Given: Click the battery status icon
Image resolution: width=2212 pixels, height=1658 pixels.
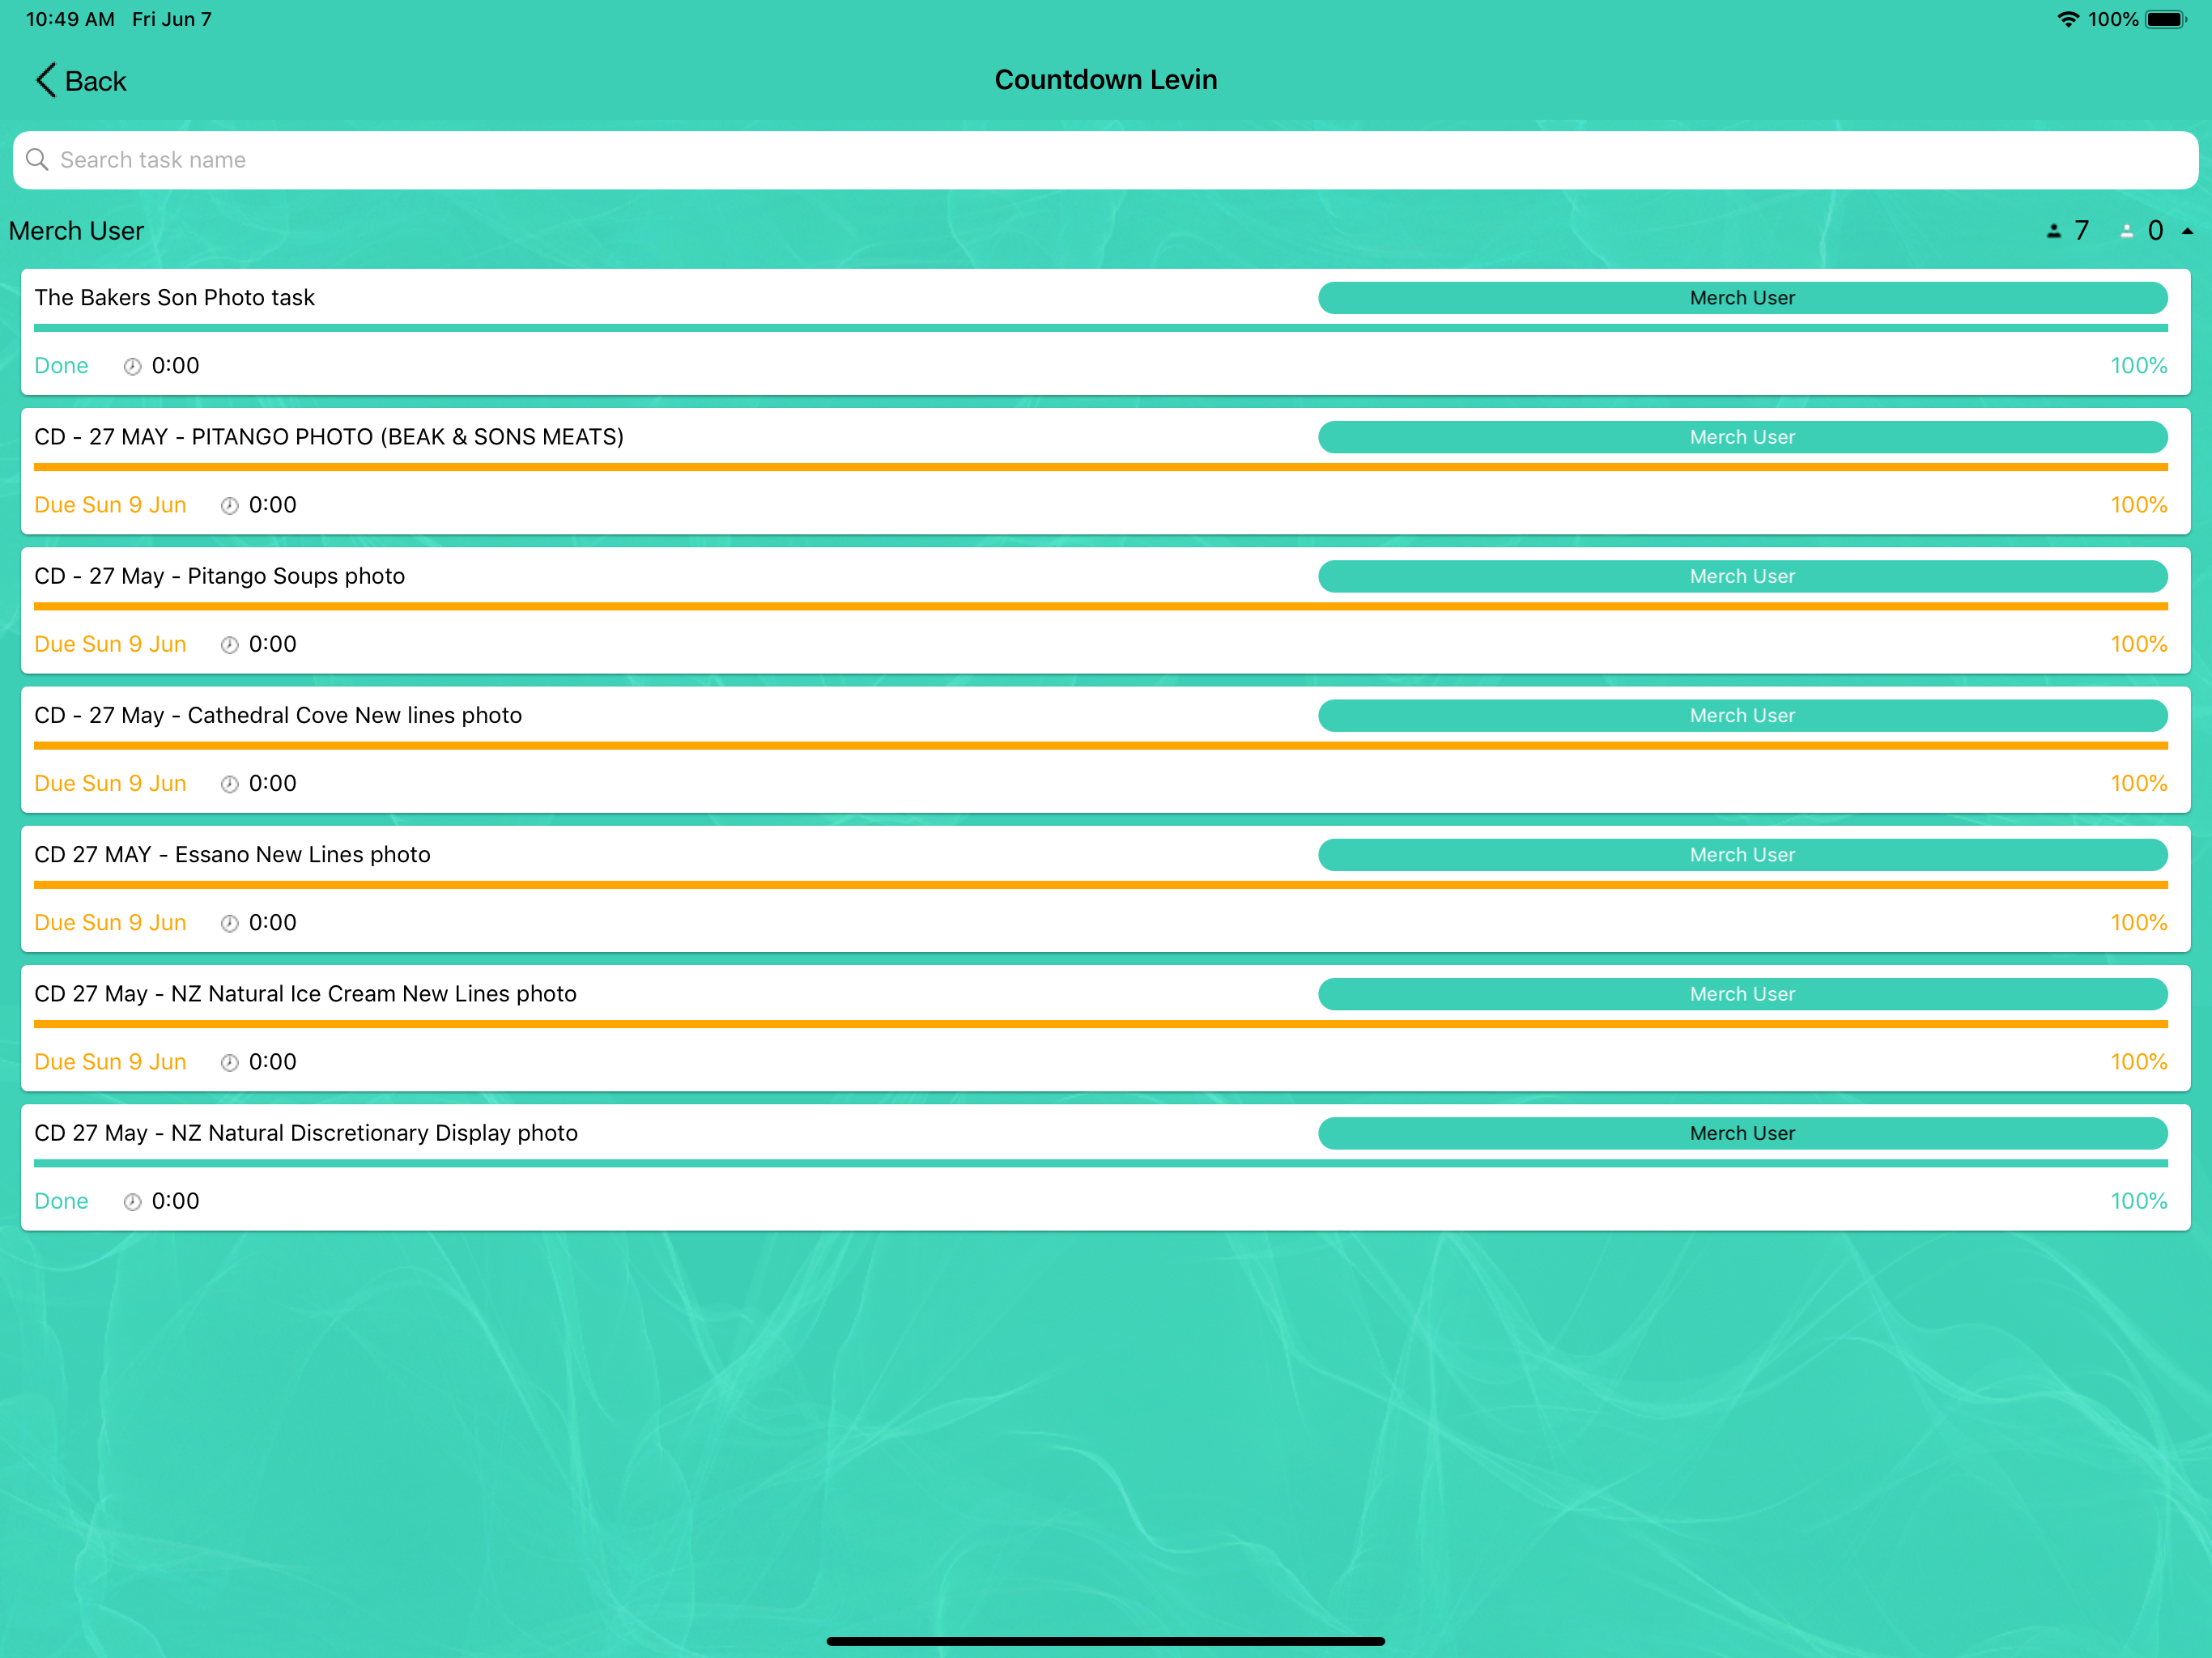Looking at the screenshot, I should click(x=2166, y=19).
